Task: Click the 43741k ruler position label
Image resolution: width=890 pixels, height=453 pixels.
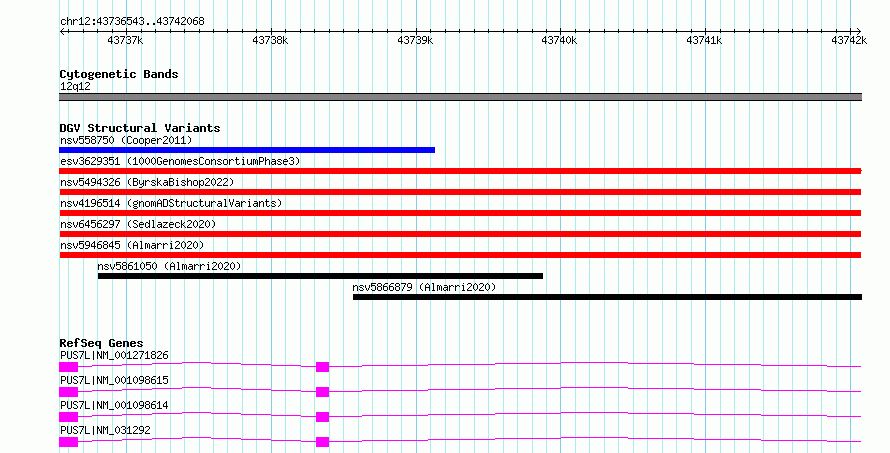Action: 704,40
